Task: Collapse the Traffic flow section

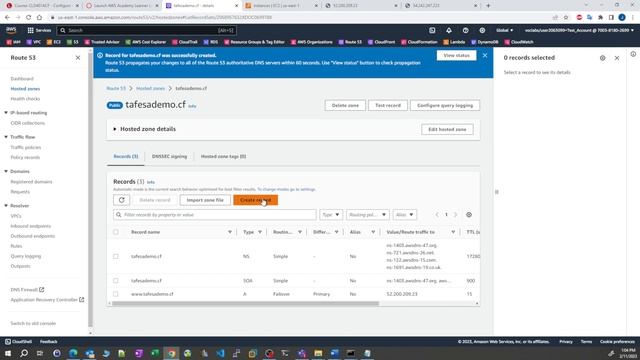Action: pos(6,137)
